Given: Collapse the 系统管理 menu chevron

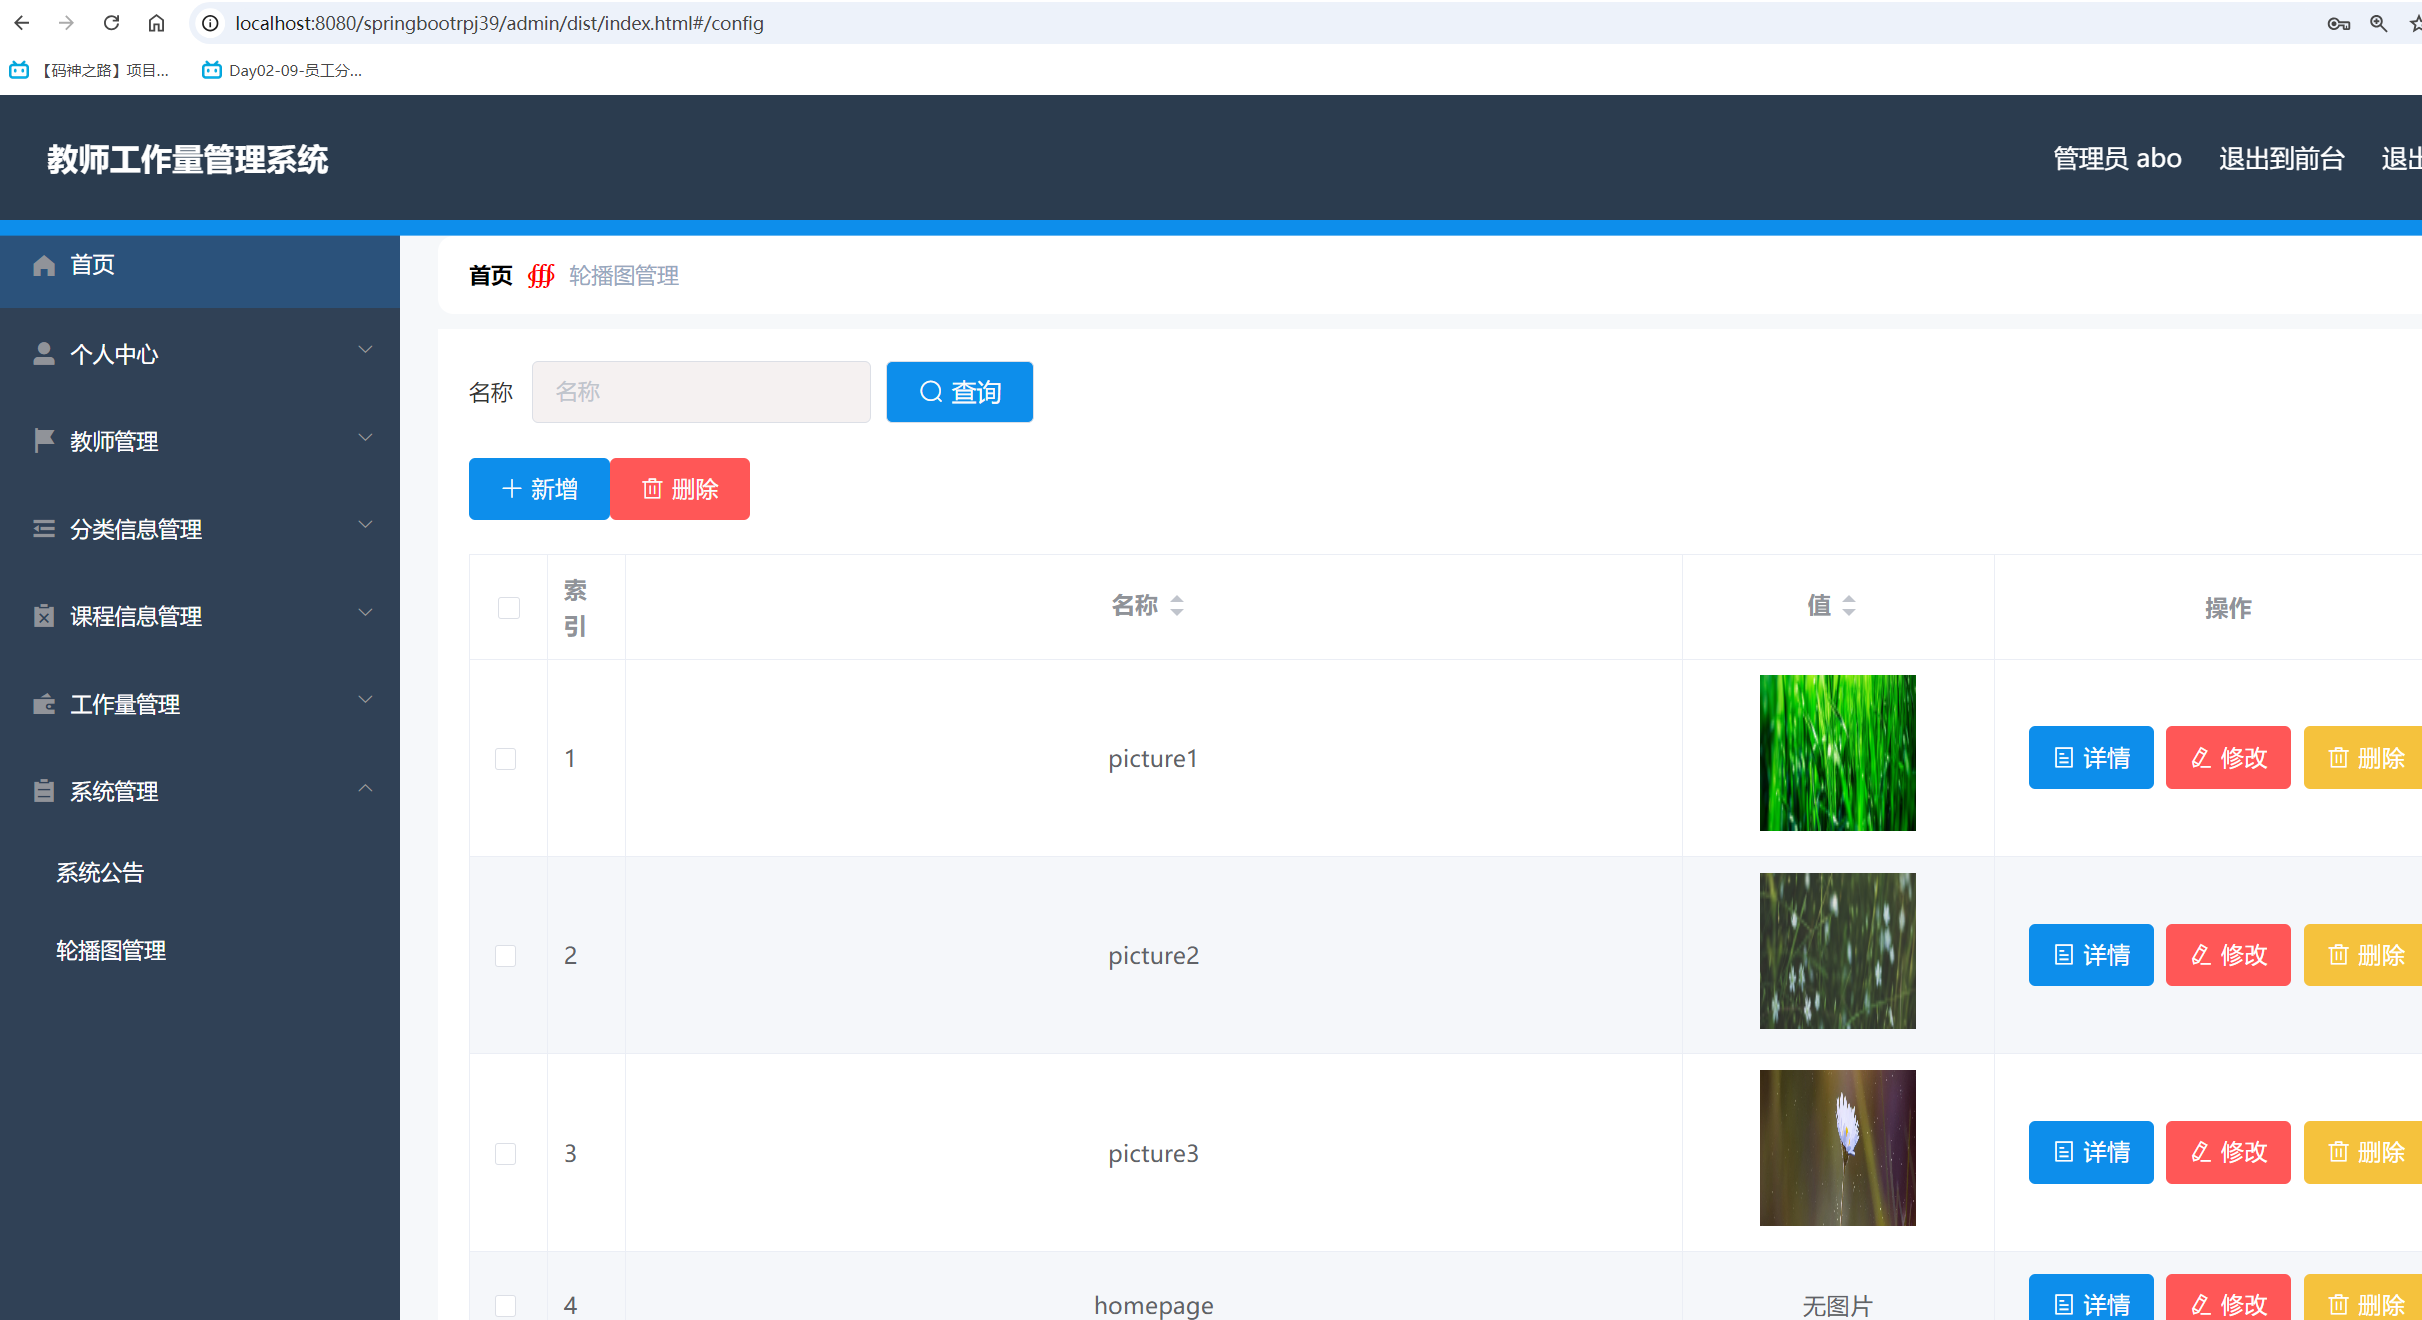Looking at the screenshot, I should click(x=365, y=788).
